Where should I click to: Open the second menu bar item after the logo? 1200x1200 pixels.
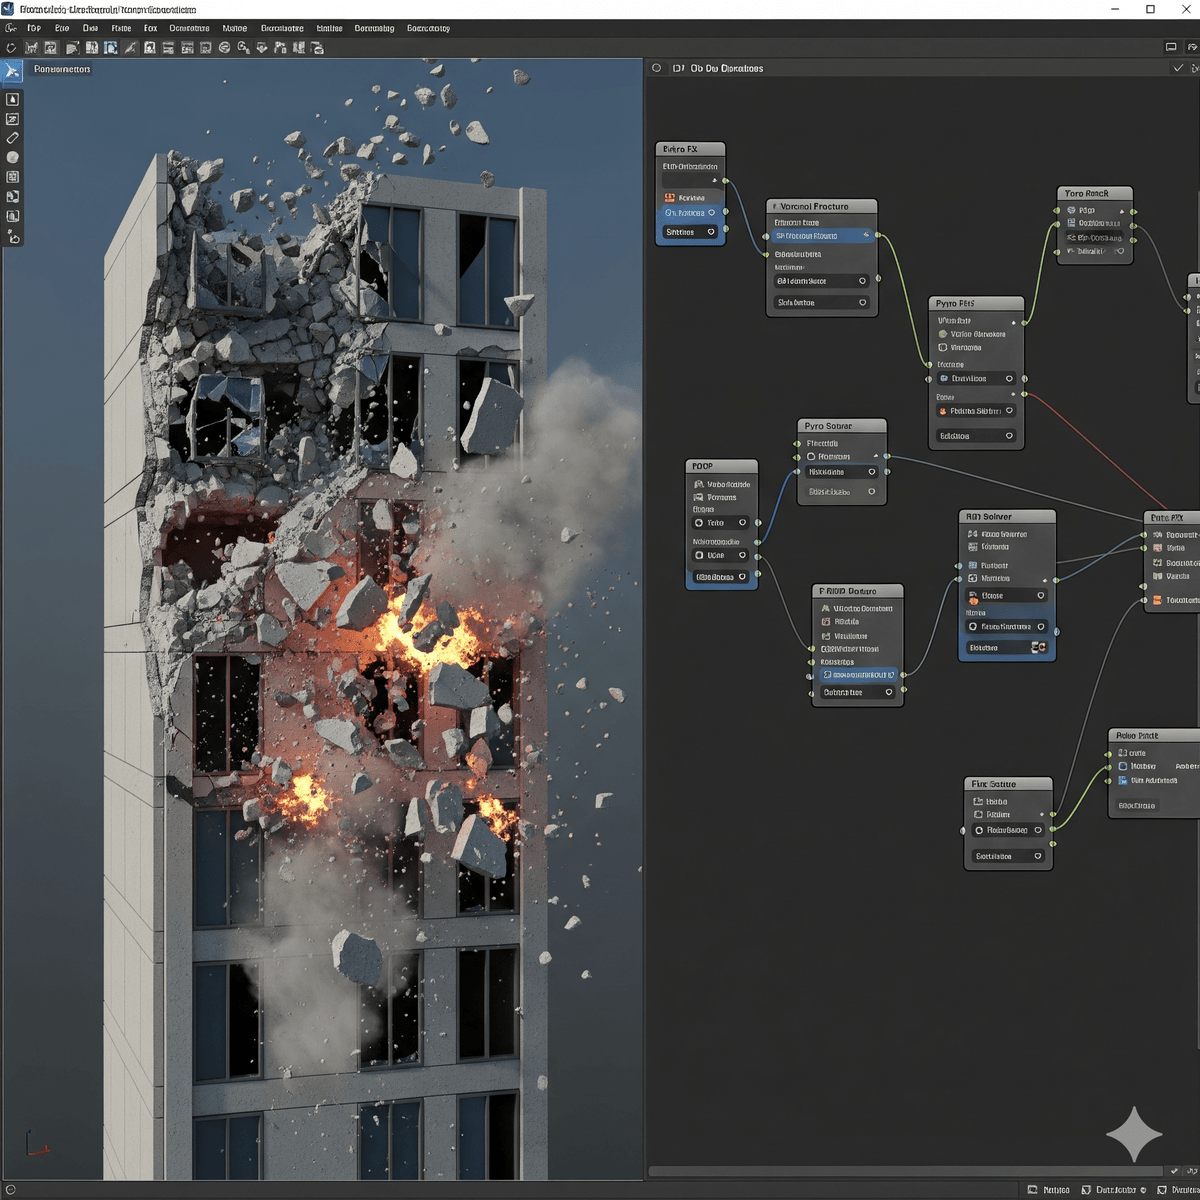[x=62, y=28]
